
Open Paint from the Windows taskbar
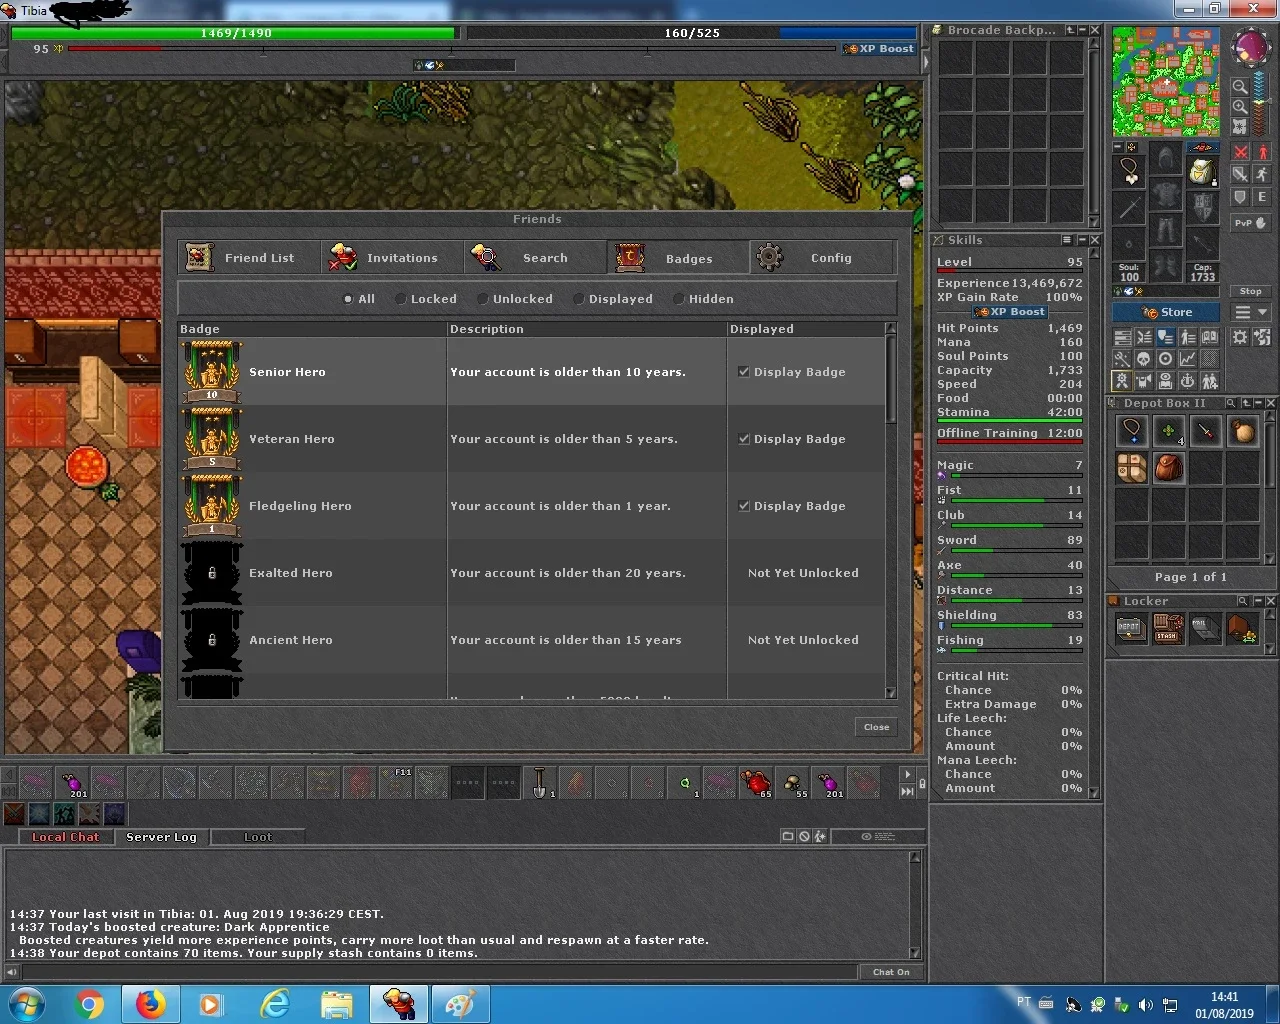[x=459, y=1004]
